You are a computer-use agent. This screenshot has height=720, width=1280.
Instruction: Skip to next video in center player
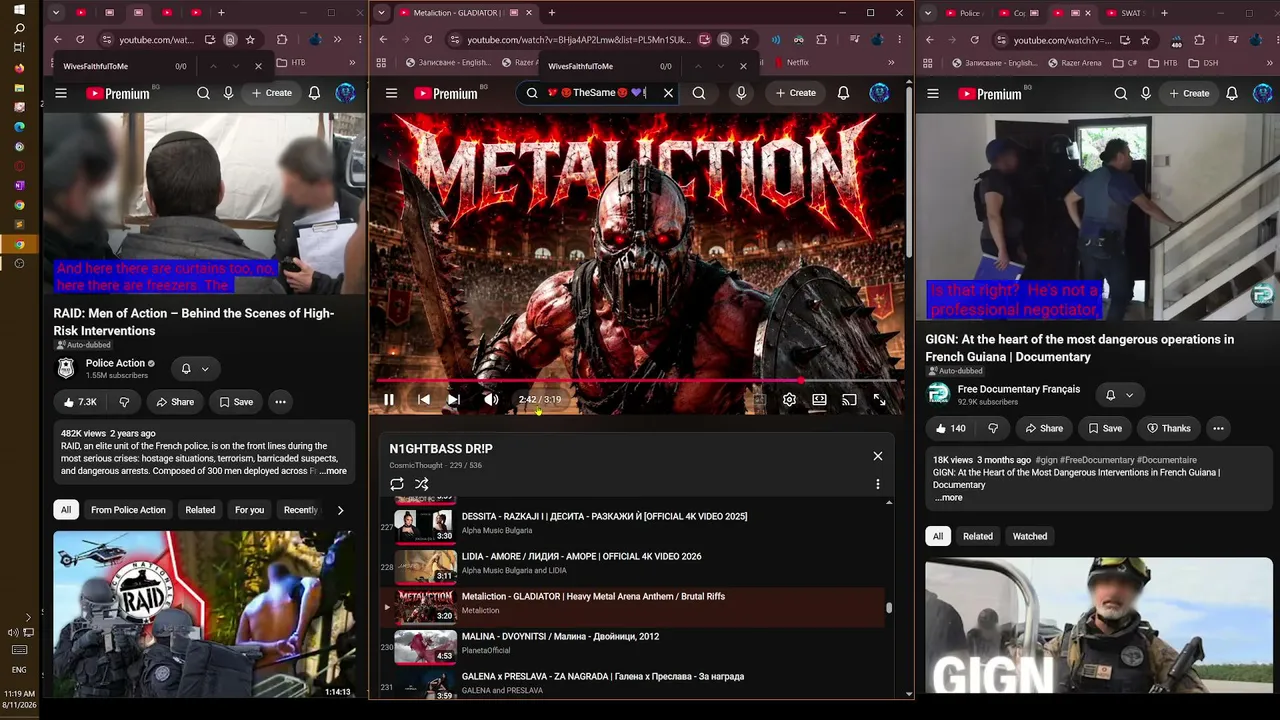(x=453, y=400)
